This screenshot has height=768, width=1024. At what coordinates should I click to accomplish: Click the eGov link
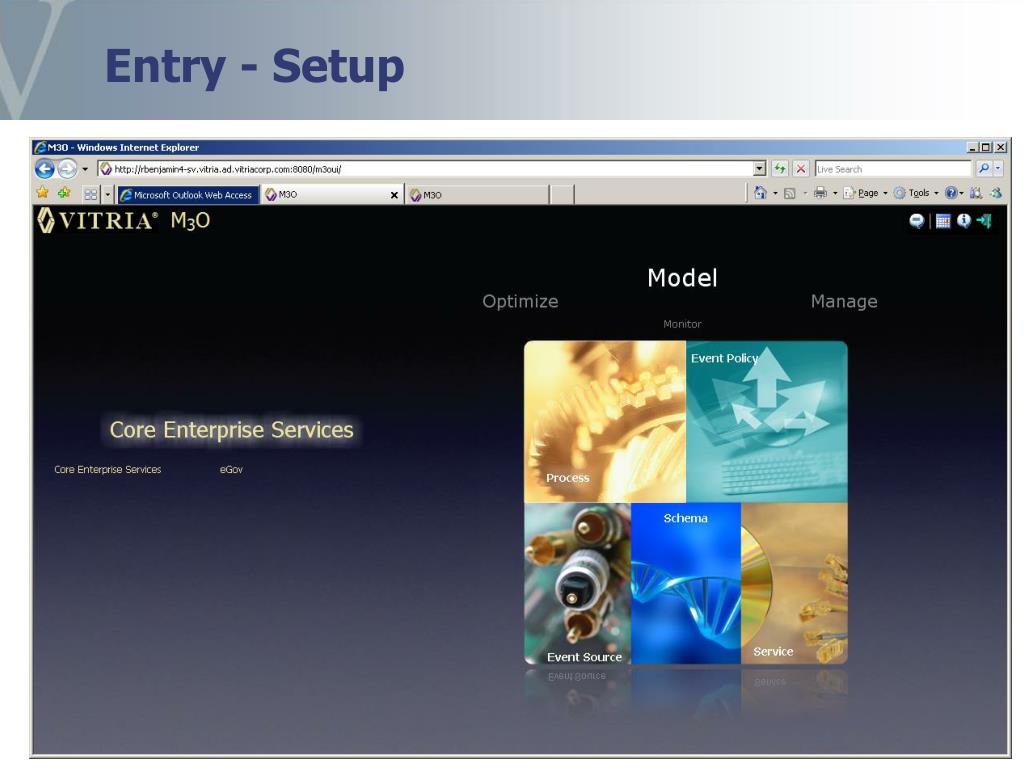(231, 470)
